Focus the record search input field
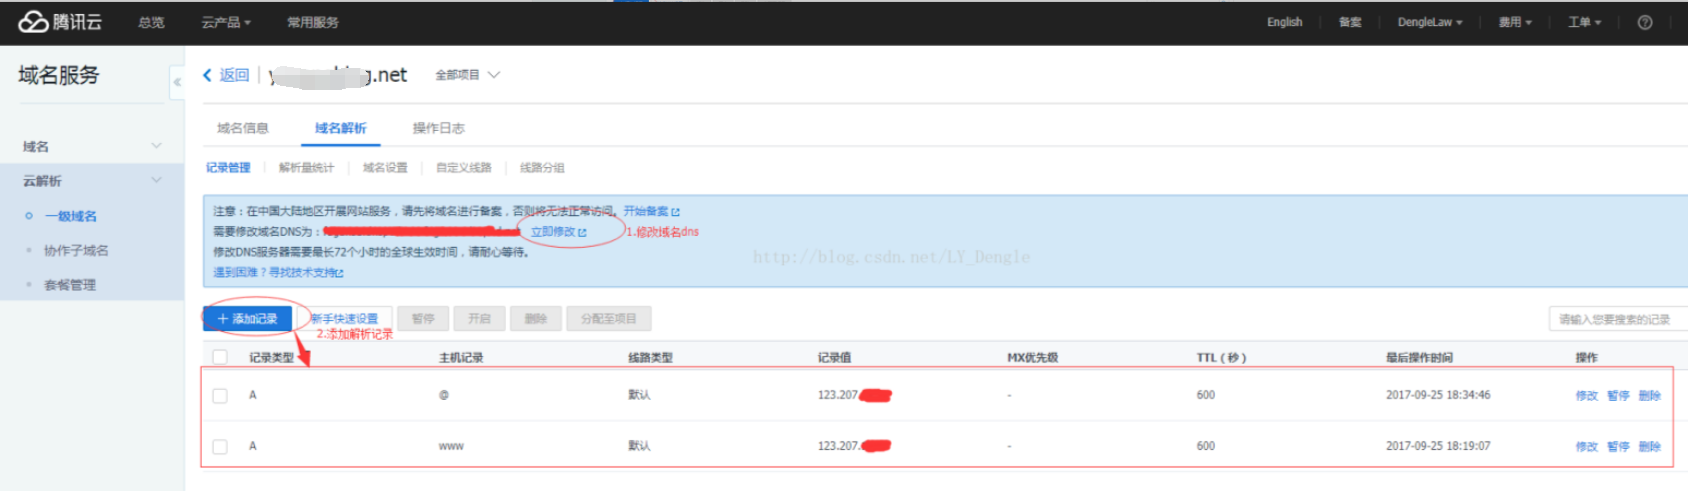The width and height of the screenshot is (1688, 491). [1618, 319]
